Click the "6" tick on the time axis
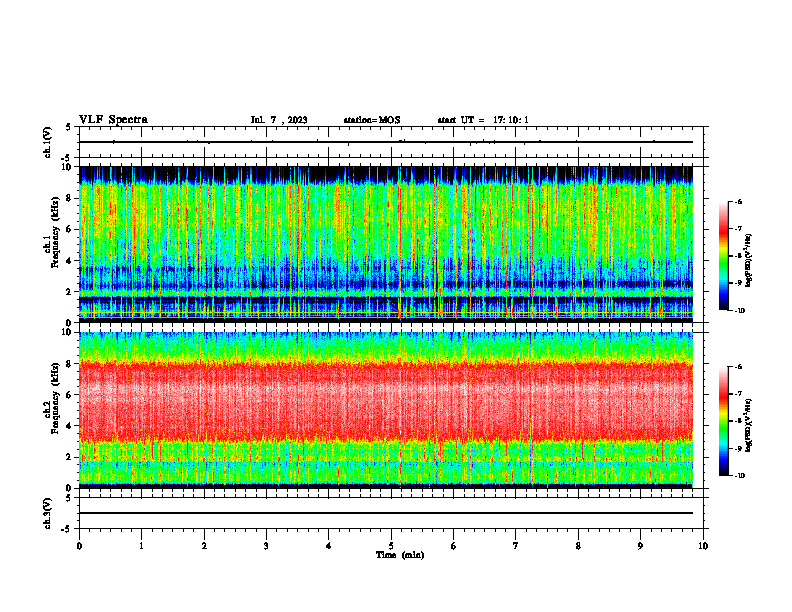792x612 pixels. coord(454,546)
